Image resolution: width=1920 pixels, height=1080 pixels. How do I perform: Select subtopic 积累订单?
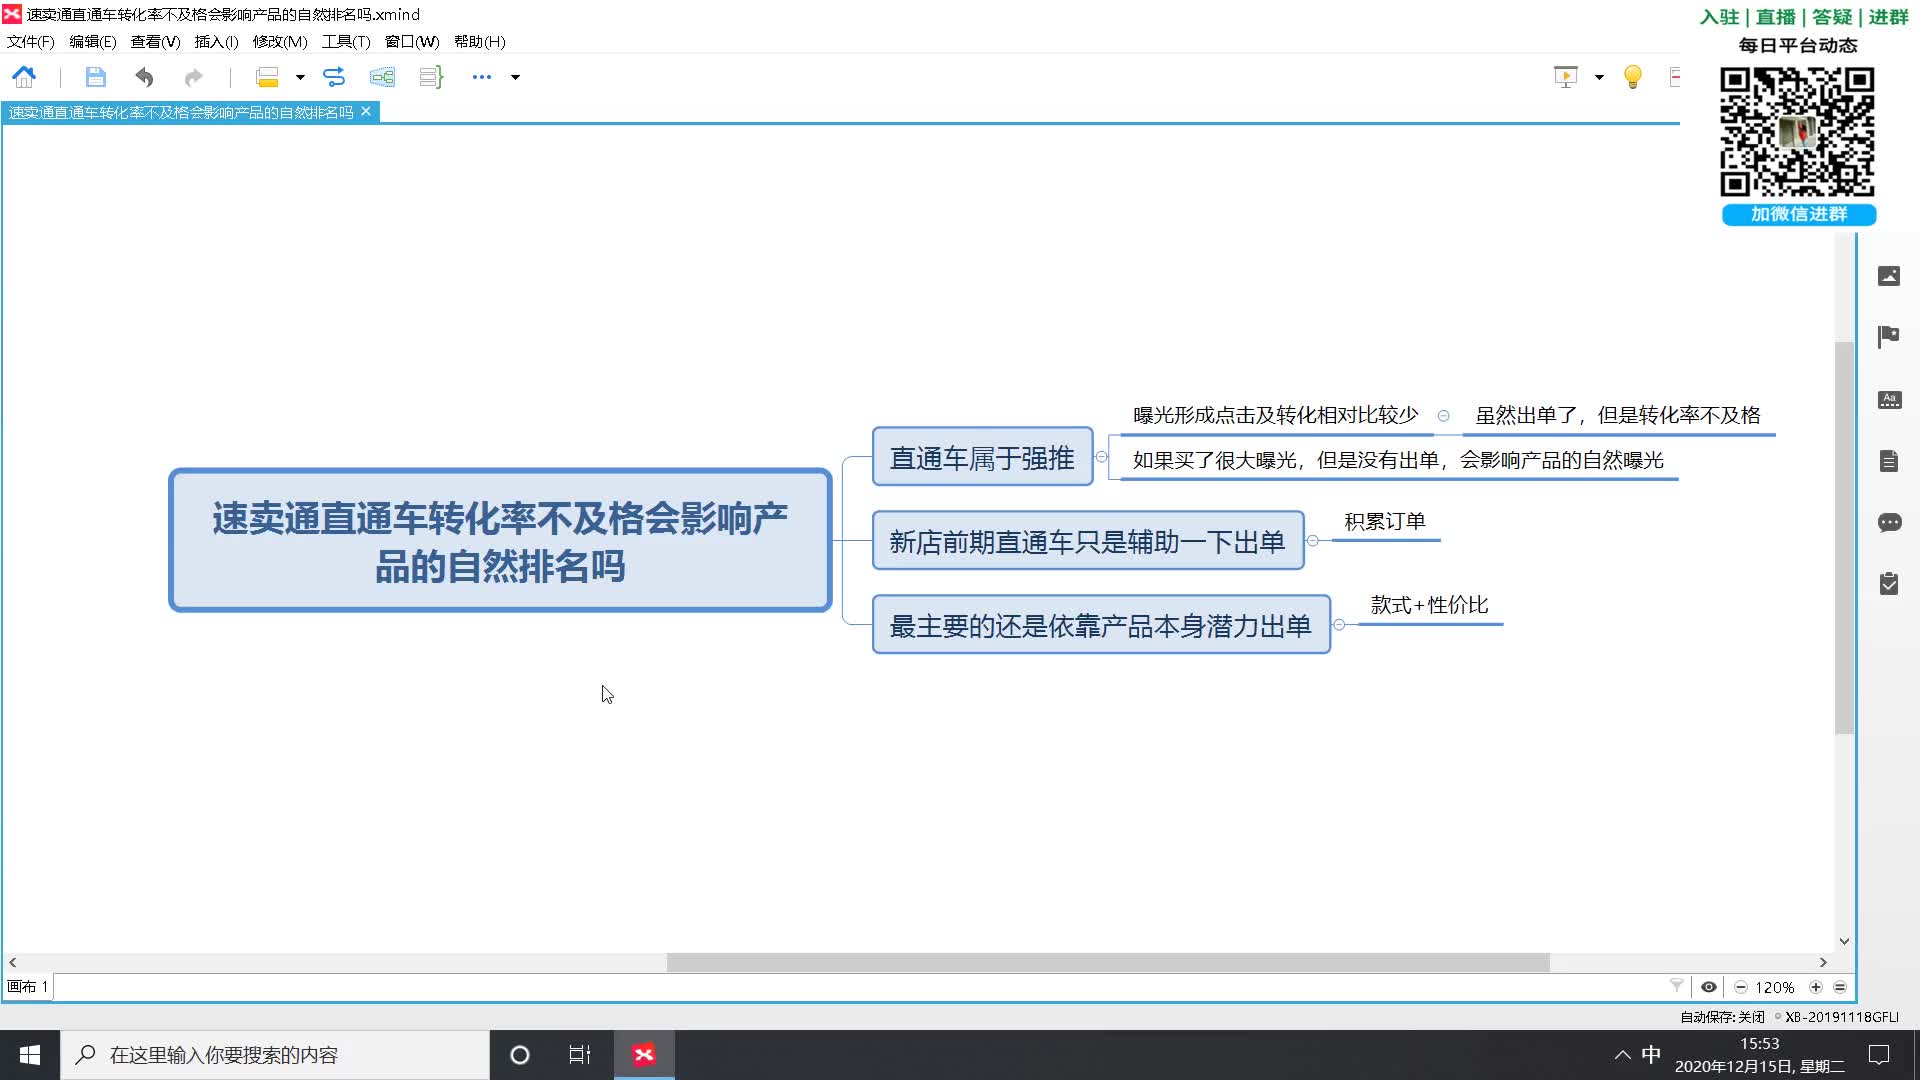click(1385, 522)
